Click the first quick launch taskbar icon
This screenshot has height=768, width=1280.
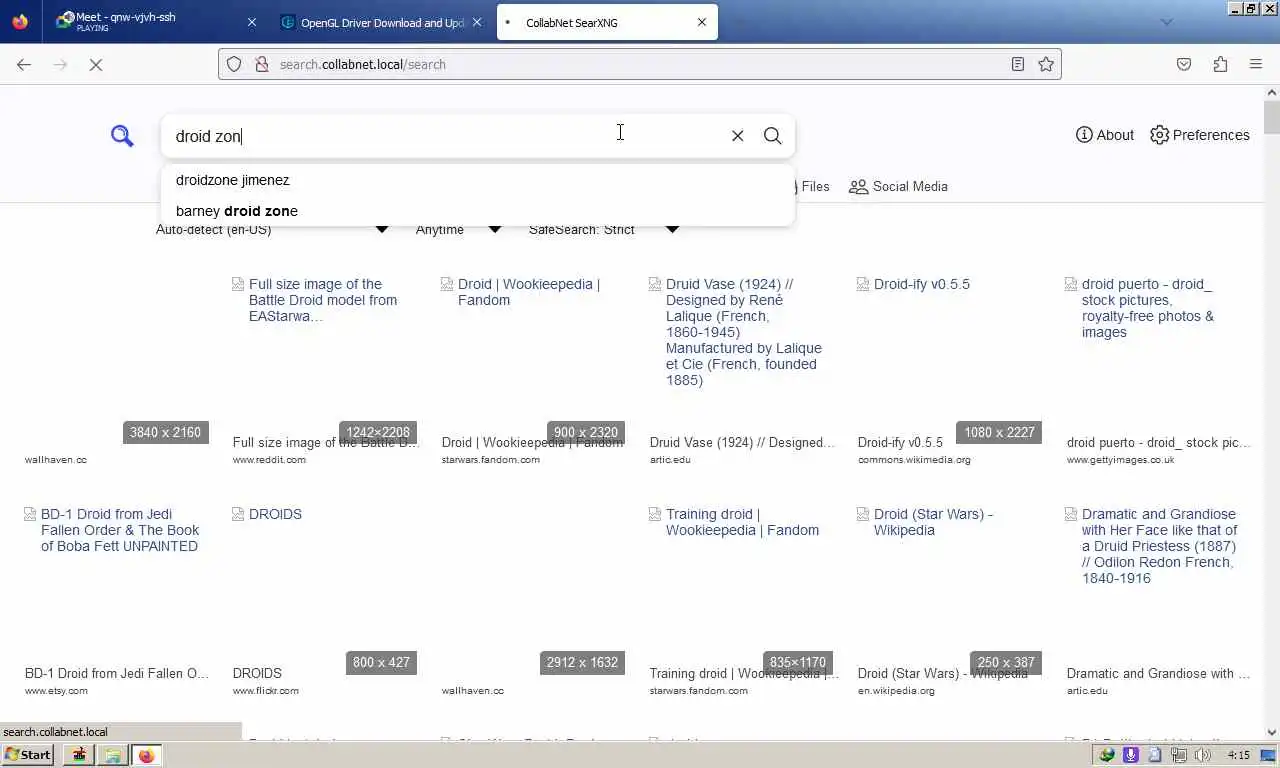pos(78,755)
